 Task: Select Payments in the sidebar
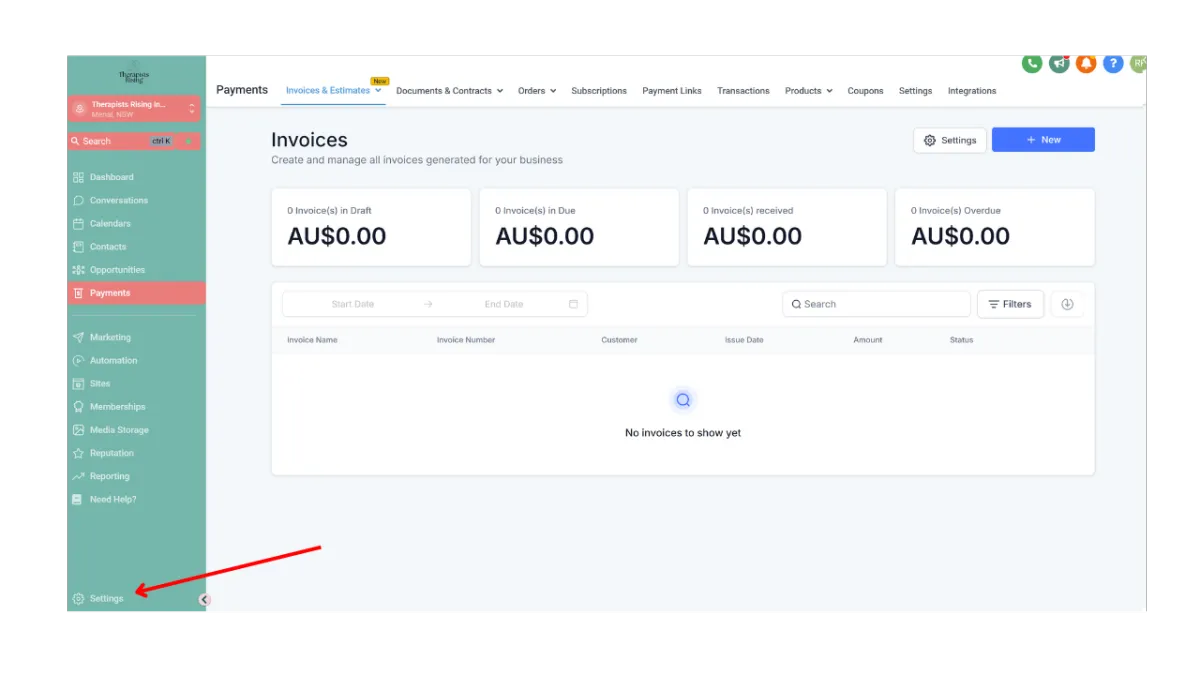[136, 293]
